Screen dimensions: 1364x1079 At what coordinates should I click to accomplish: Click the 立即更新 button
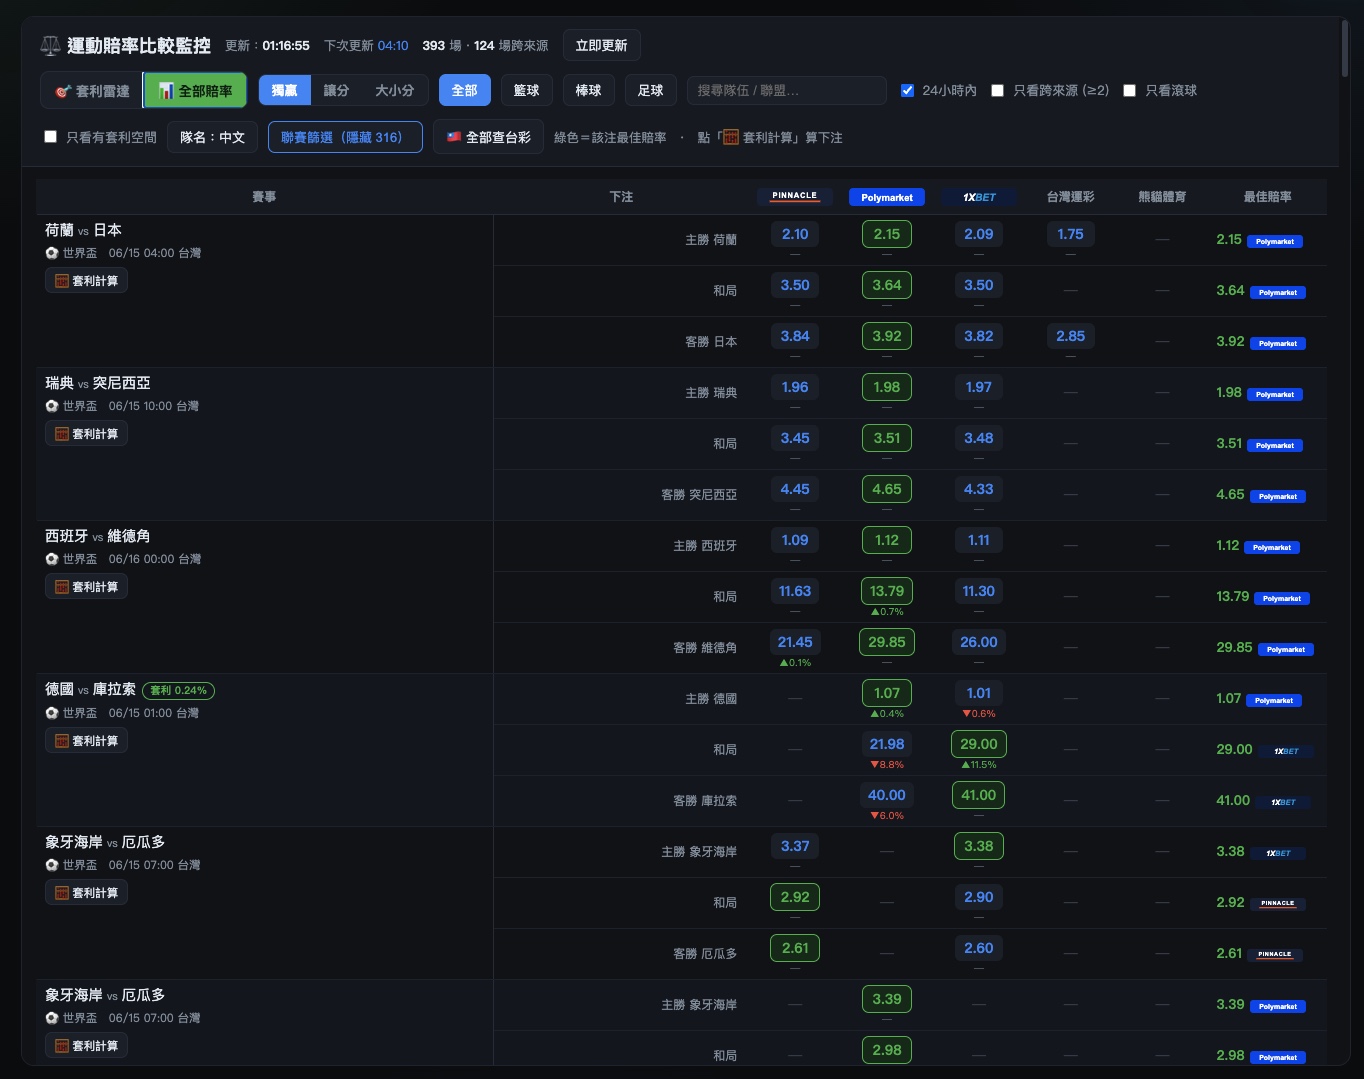(602, 45)
